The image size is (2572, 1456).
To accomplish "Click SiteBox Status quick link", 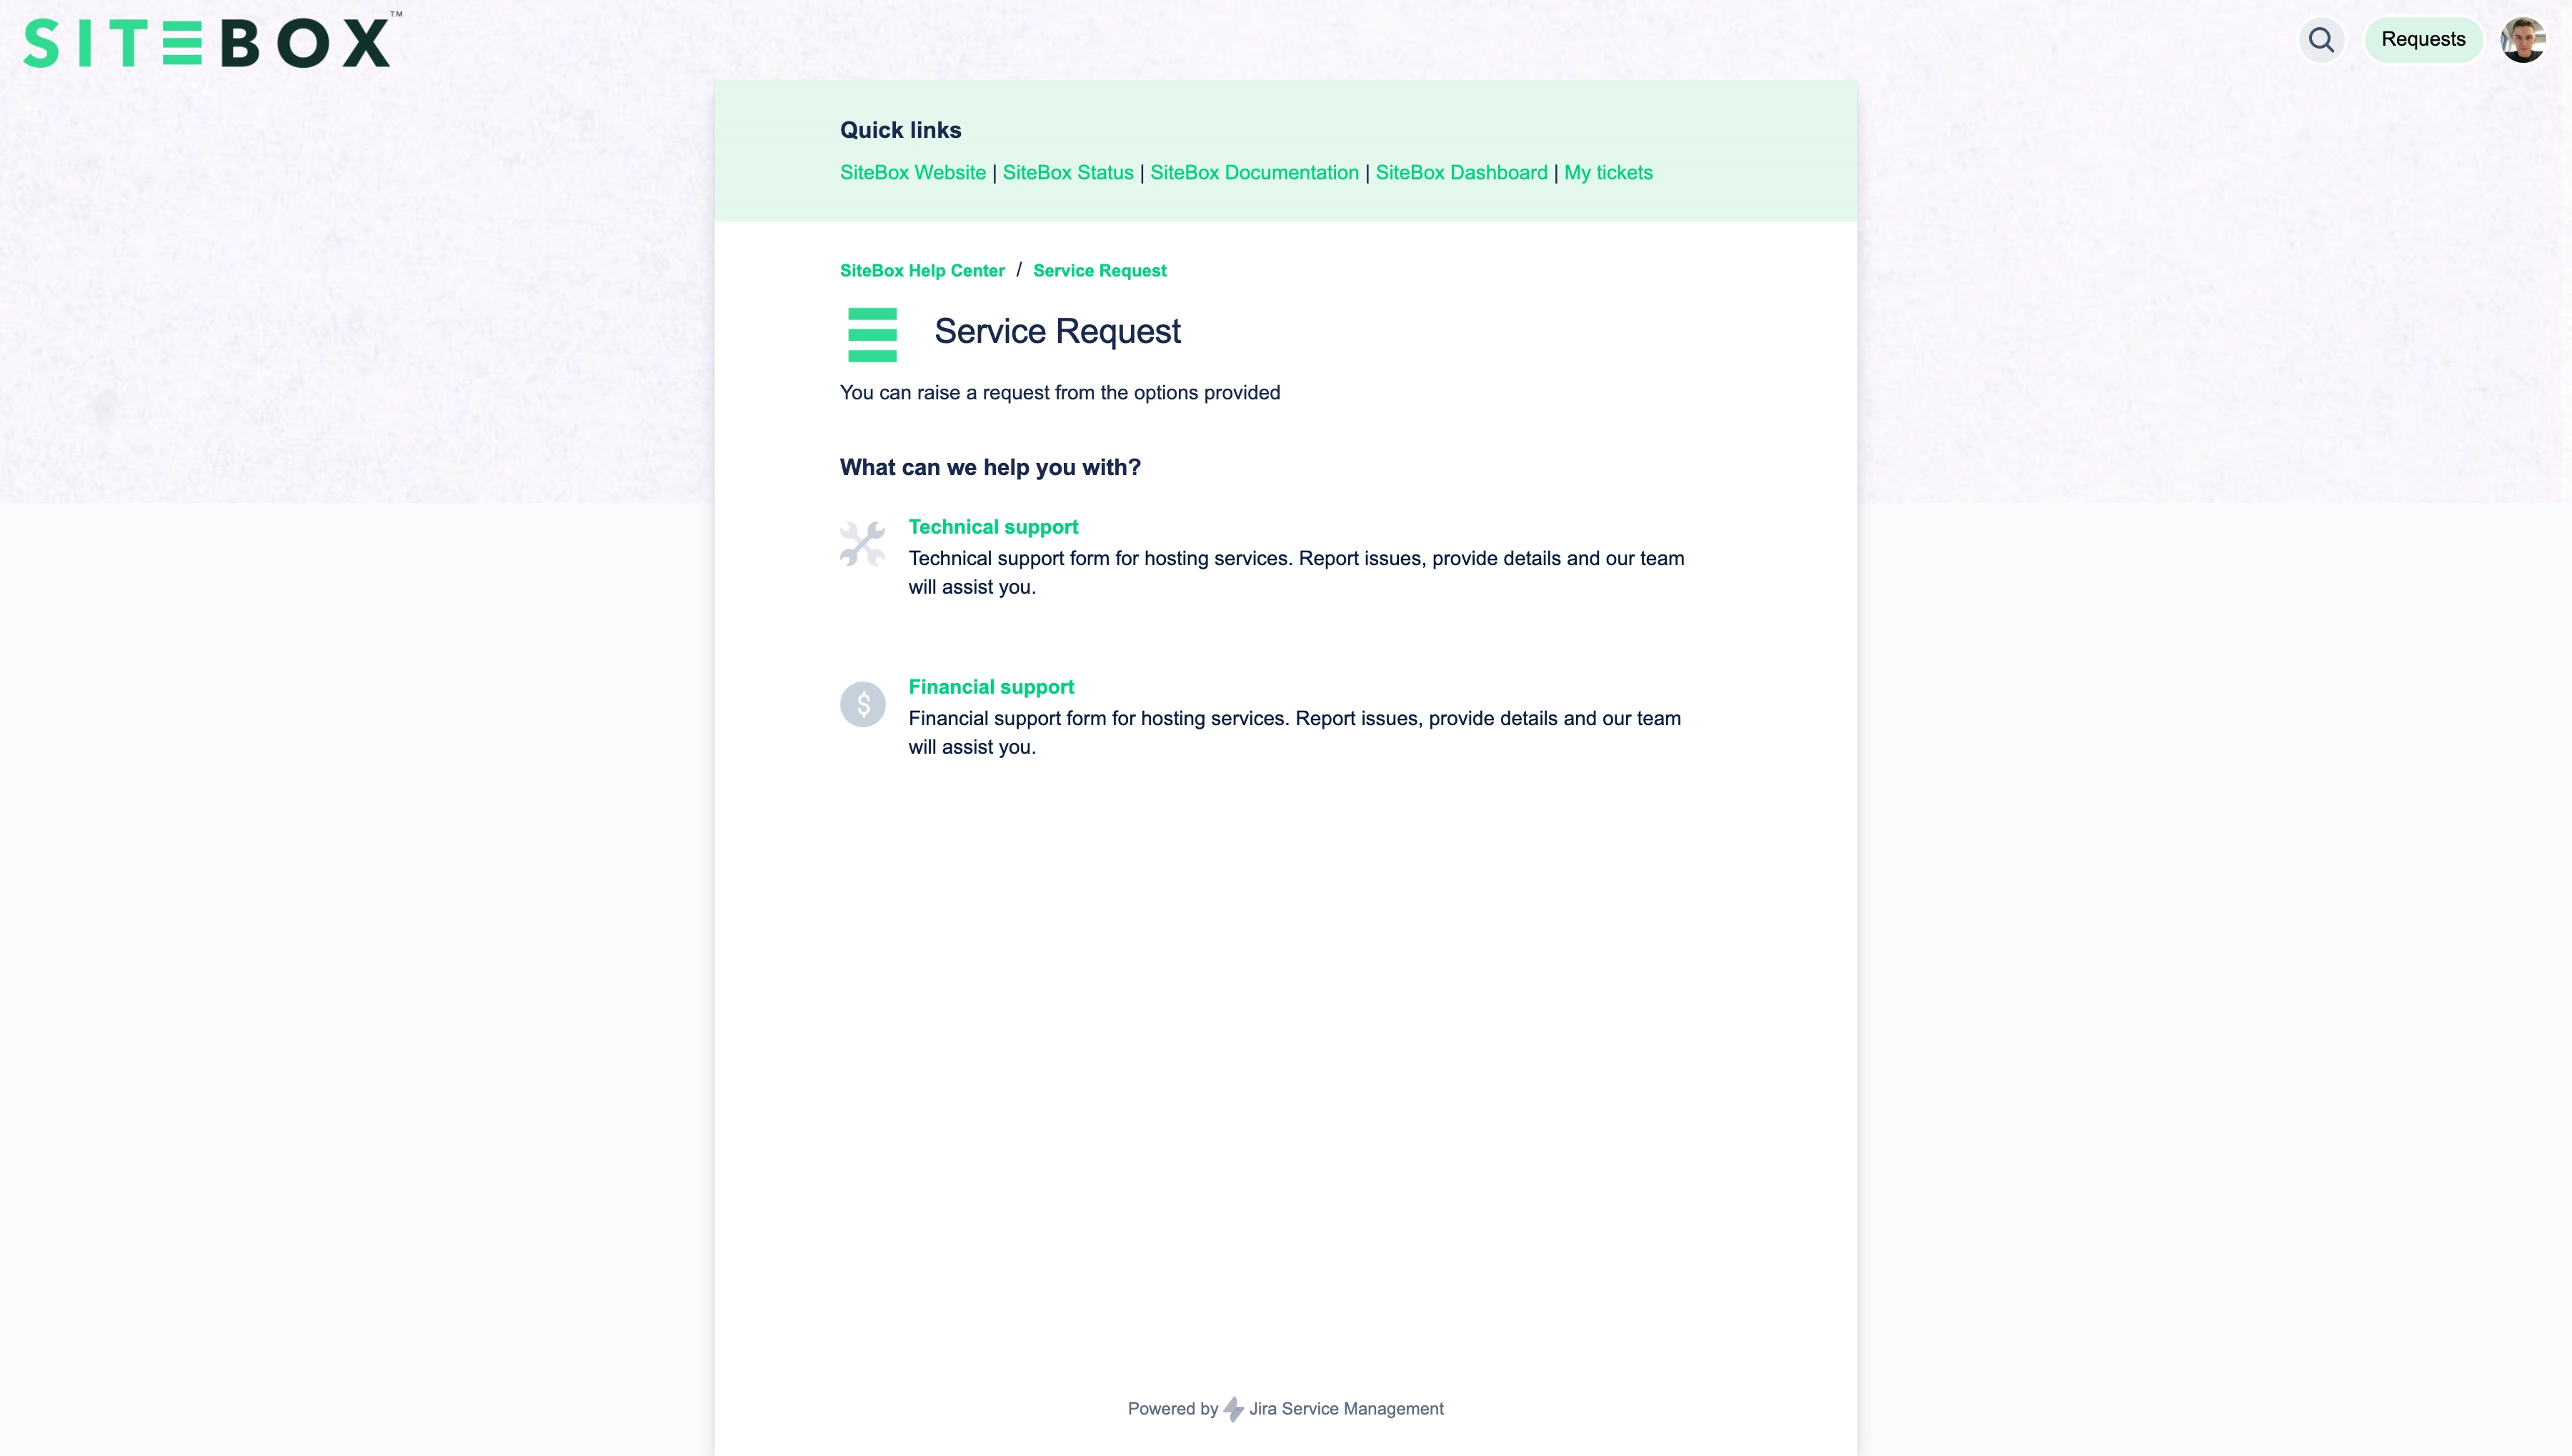I will [x=1067, y=173].
